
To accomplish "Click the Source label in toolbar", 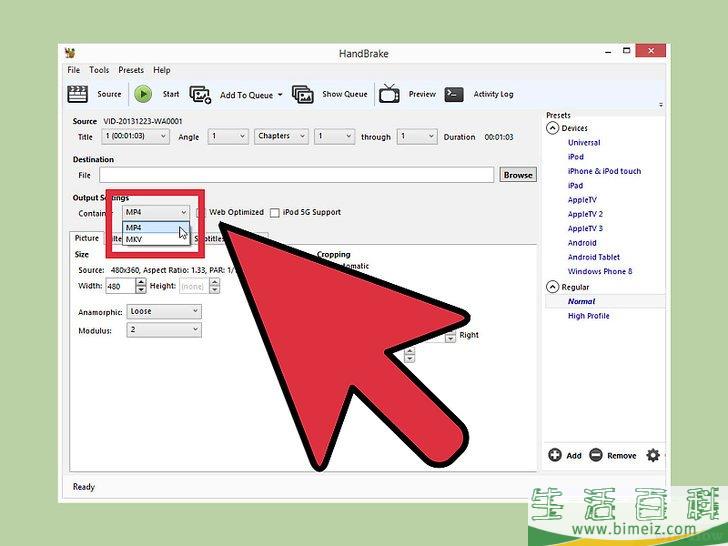I will click(109, 94).
